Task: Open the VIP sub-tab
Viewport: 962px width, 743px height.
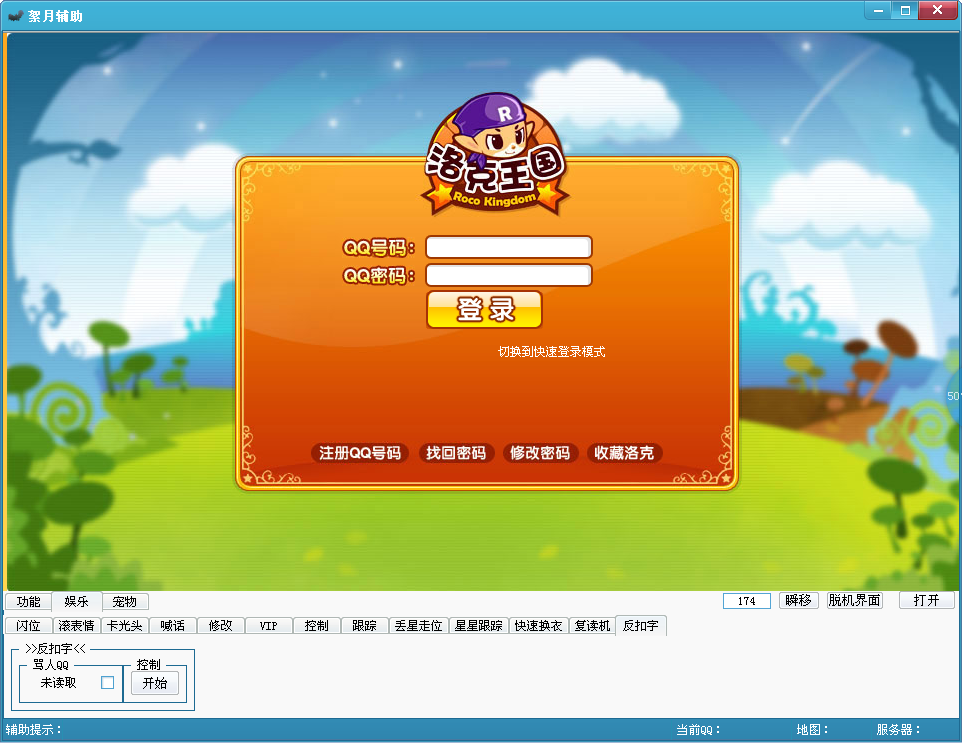Action: (x=268, y=625)
